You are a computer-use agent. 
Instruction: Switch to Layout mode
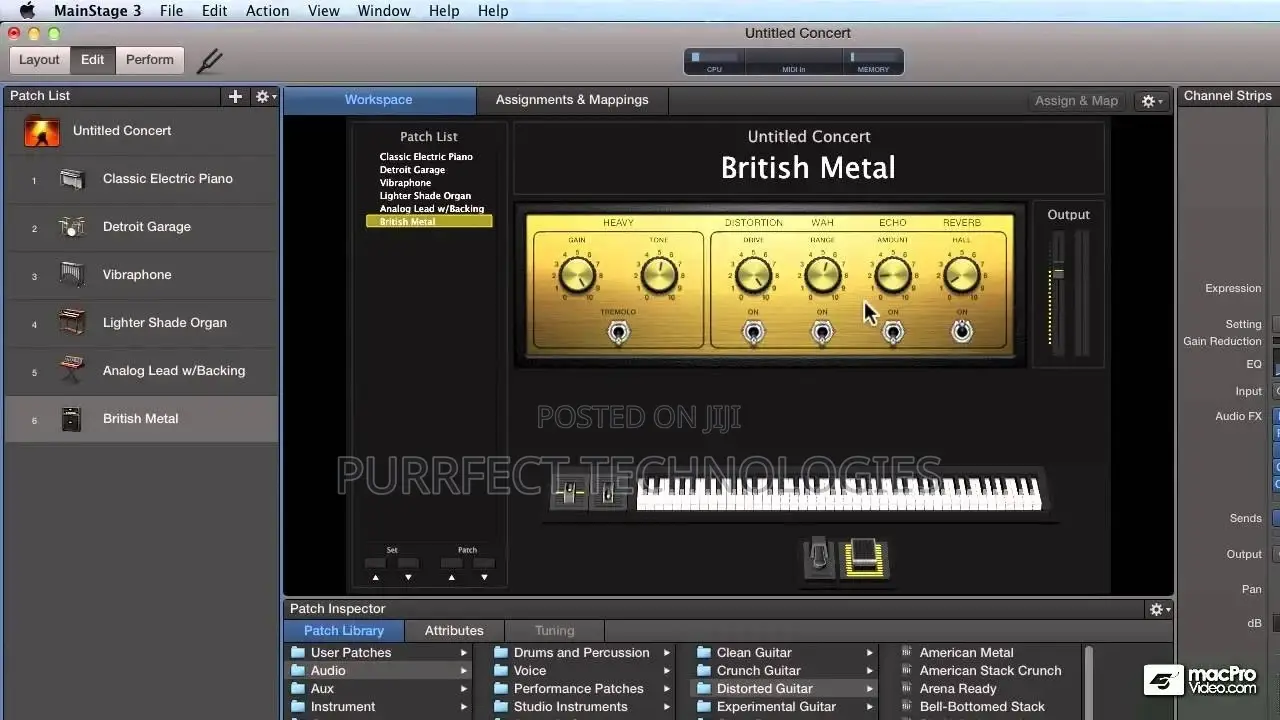(x=40, y=60)
